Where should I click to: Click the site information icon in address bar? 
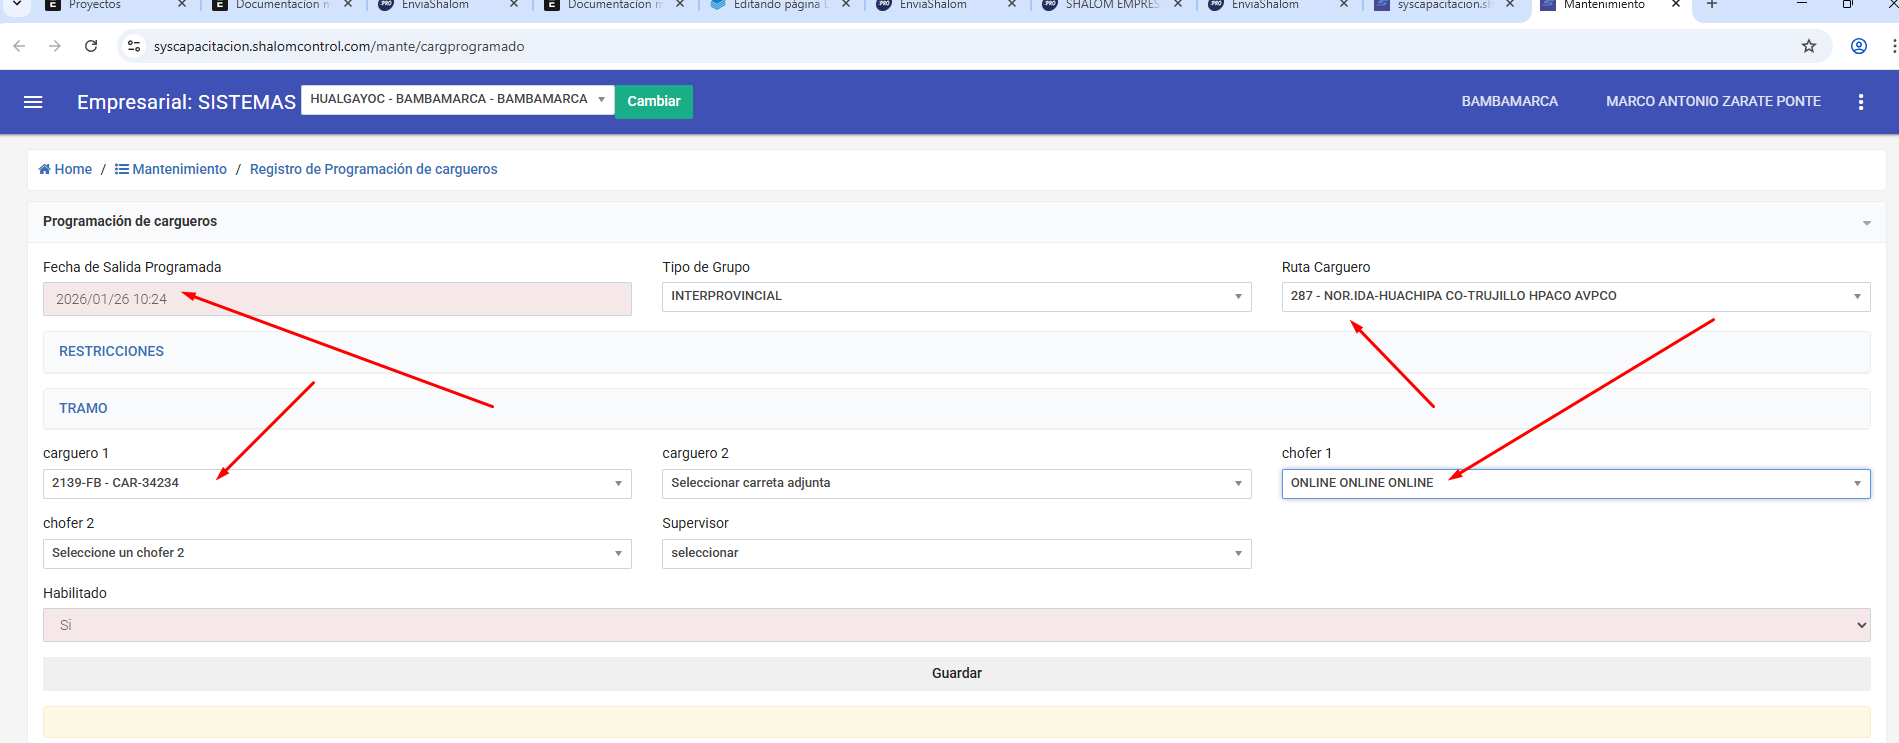(x=134, y=46)
